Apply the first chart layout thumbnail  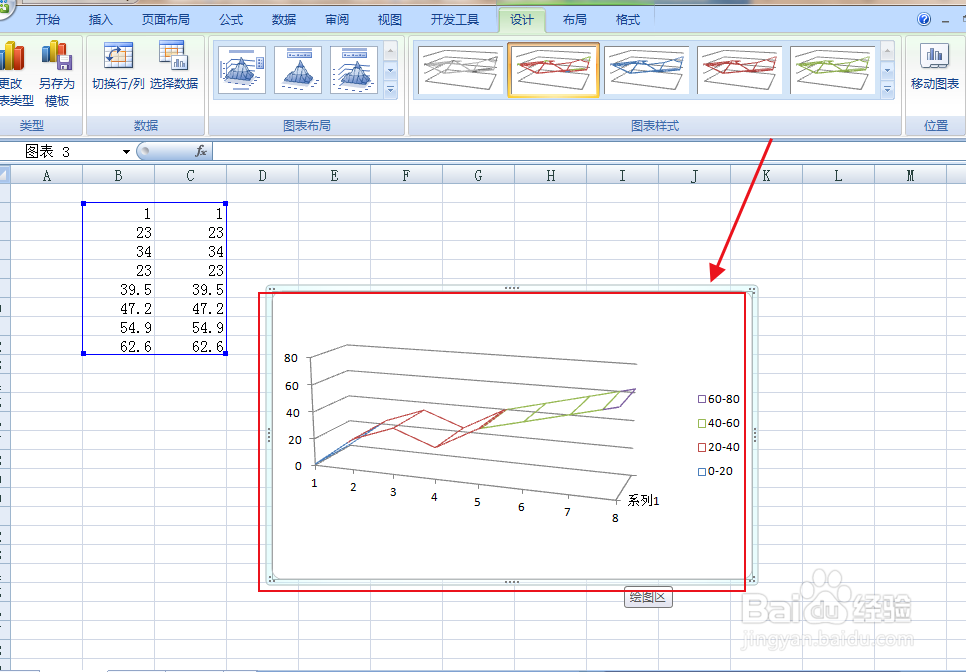click(x=242, y=70)
